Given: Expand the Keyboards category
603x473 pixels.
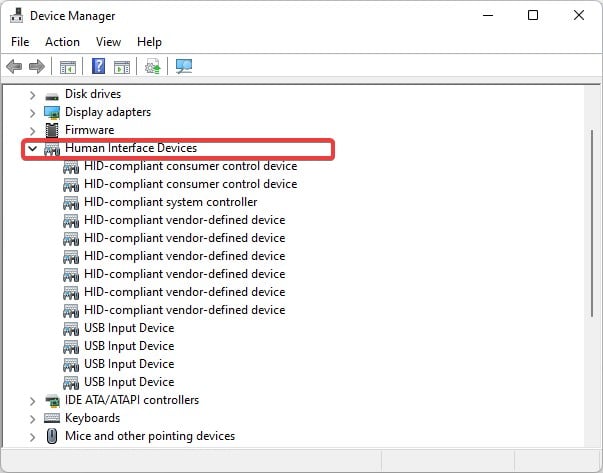Looking at the screenshot, I should (x=32, y=418).
